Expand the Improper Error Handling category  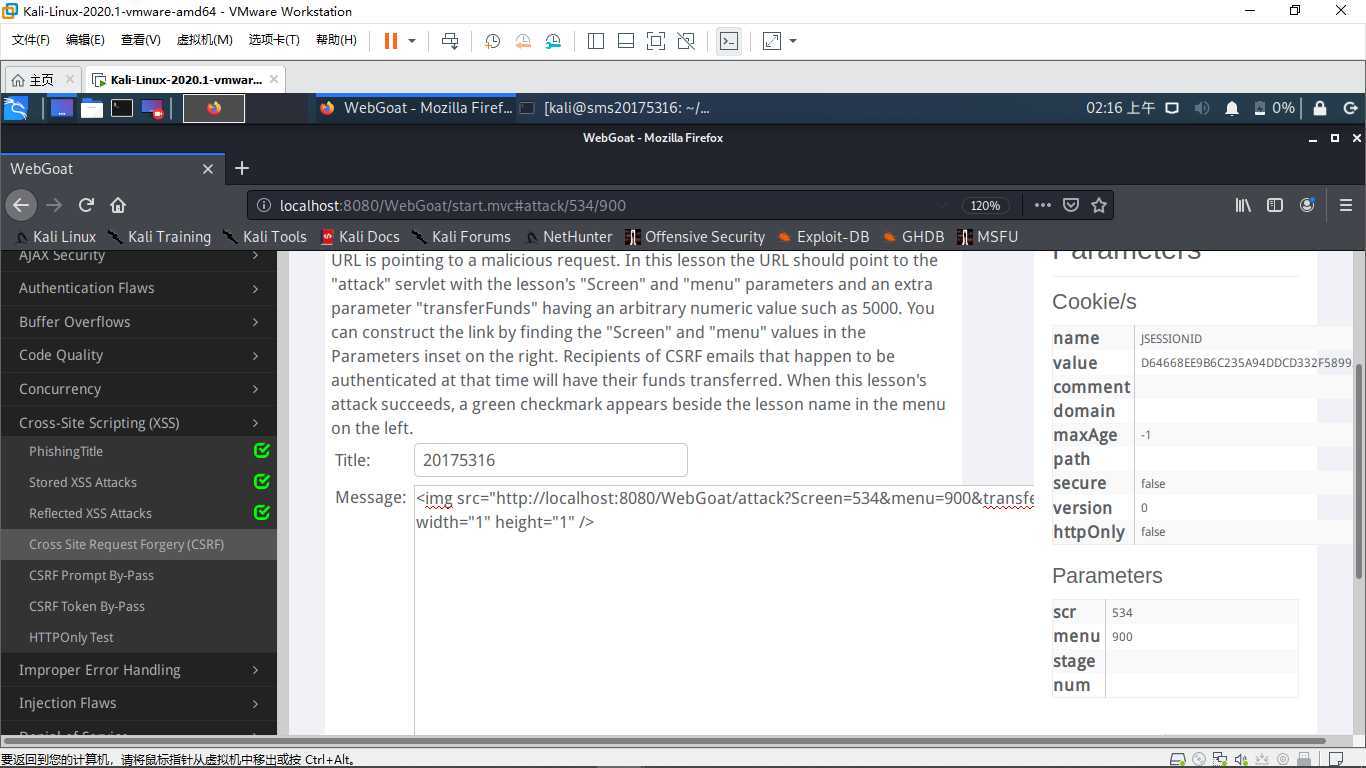coord(138,670)
